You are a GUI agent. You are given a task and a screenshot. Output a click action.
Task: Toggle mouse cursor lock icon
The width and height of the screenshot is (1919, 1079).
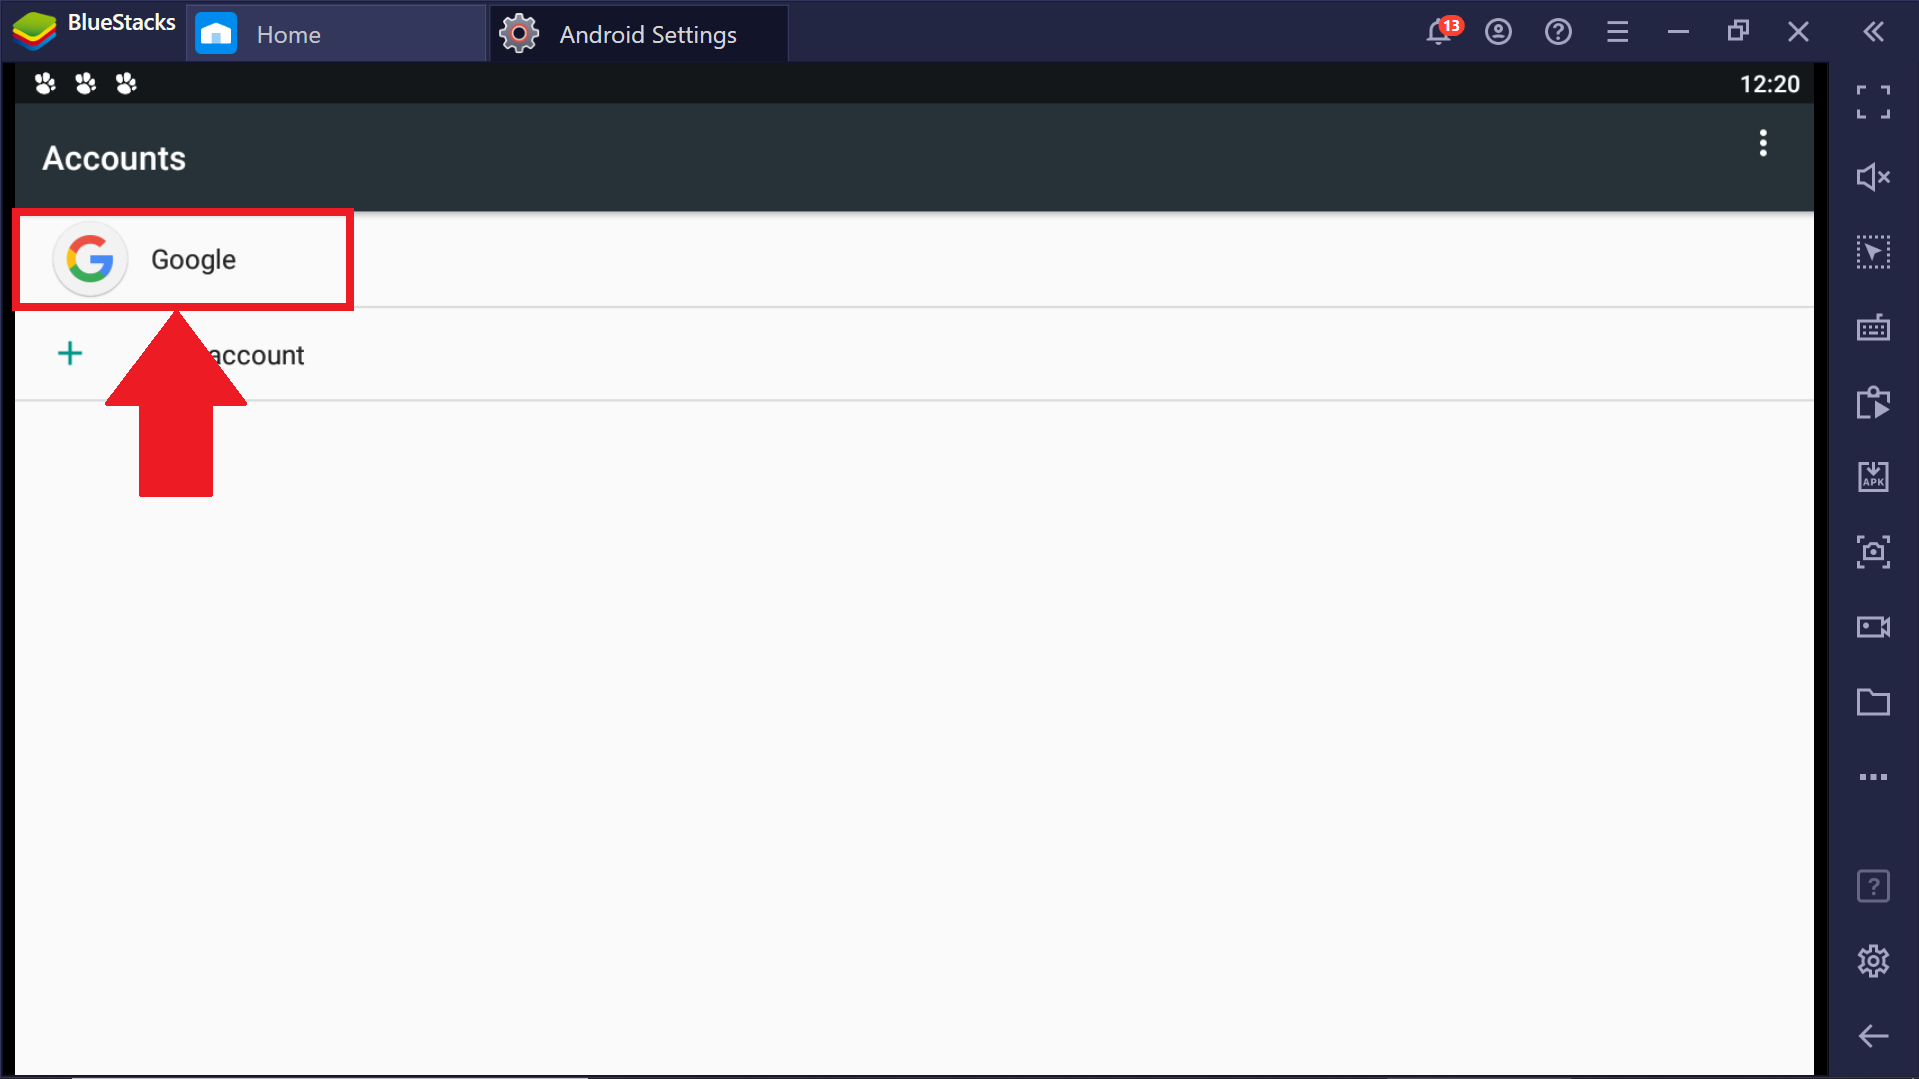pos(1873,252)
